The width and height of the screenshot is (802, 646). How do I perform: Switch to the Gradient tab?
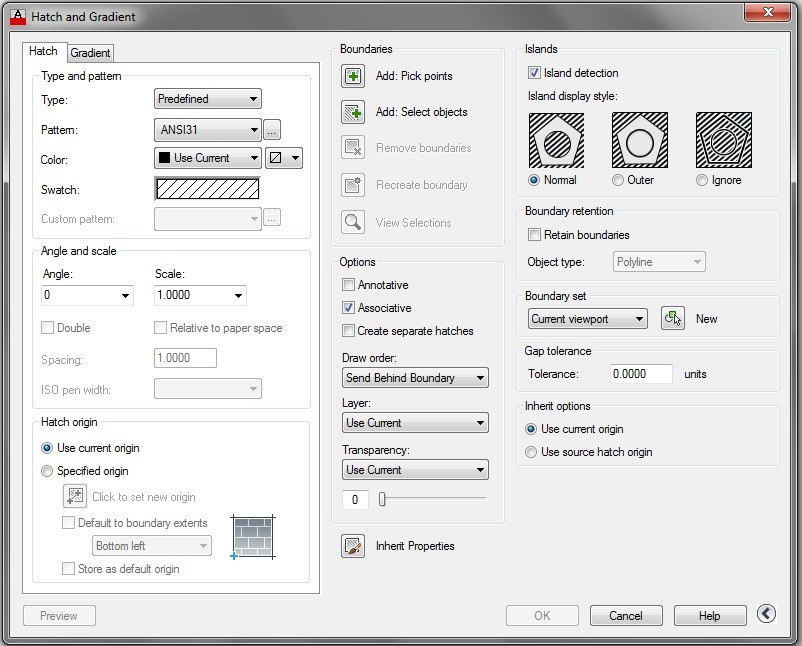(91, 53)
